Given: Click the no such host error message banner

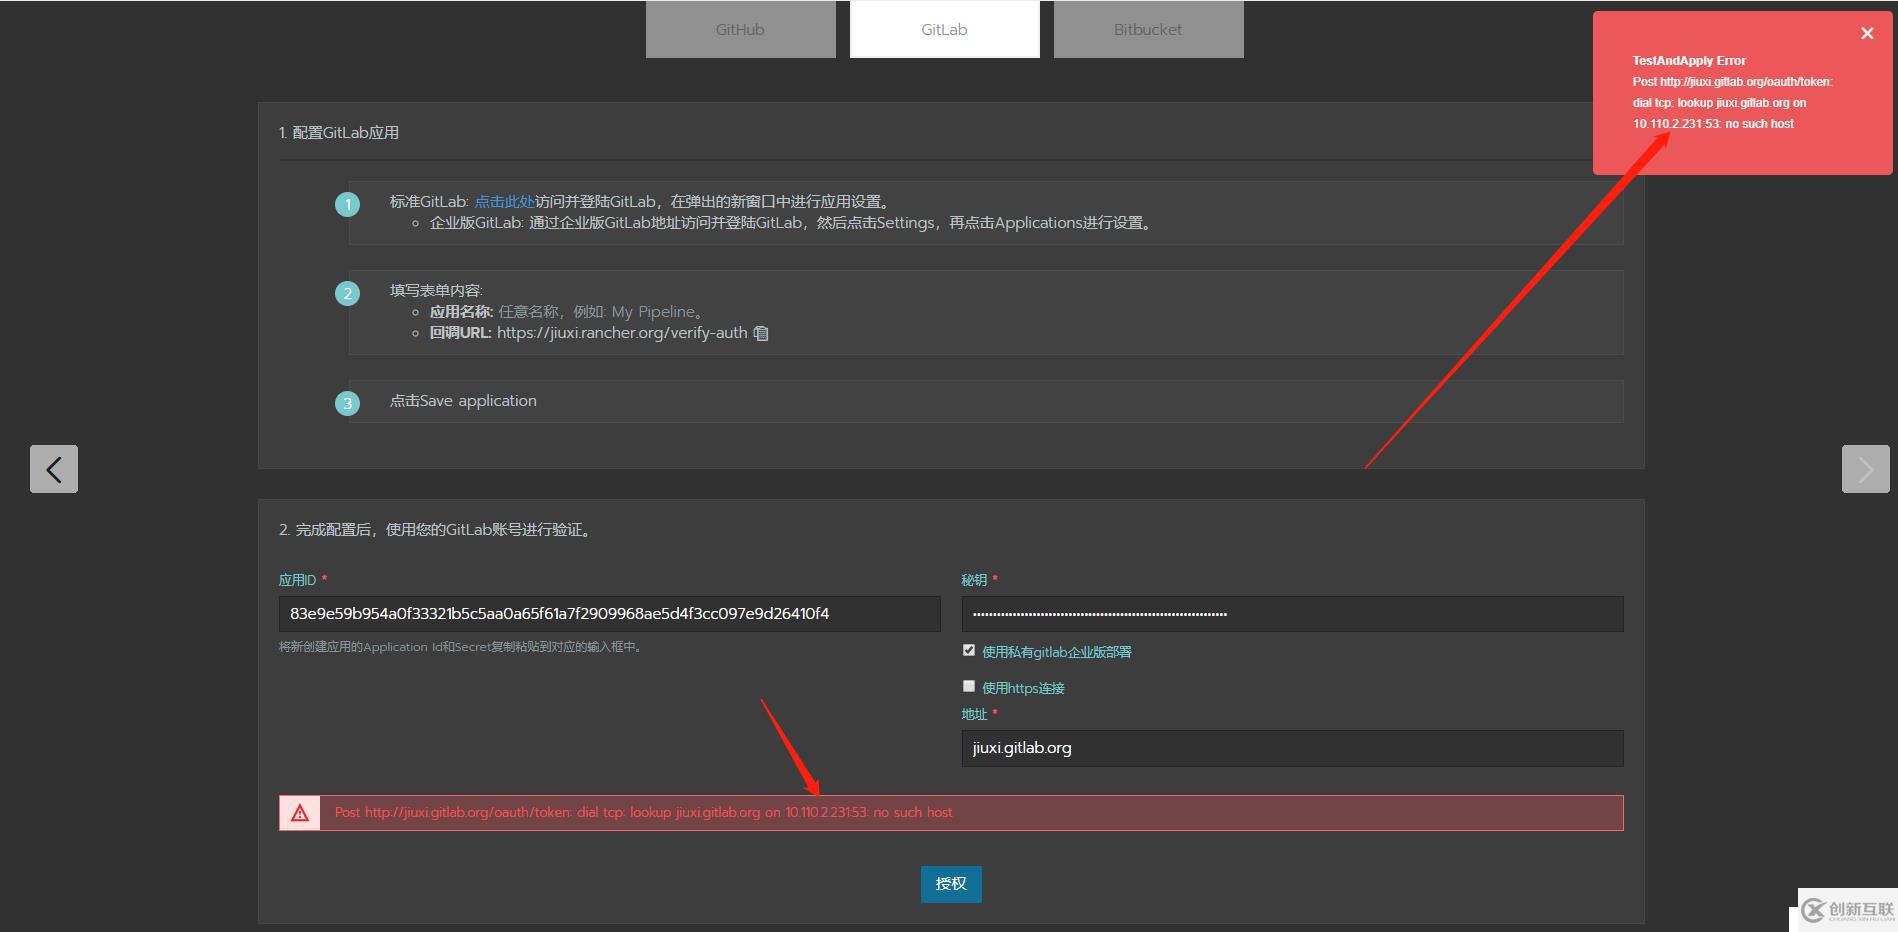Looking at the screenshot, I should point(644,812).
